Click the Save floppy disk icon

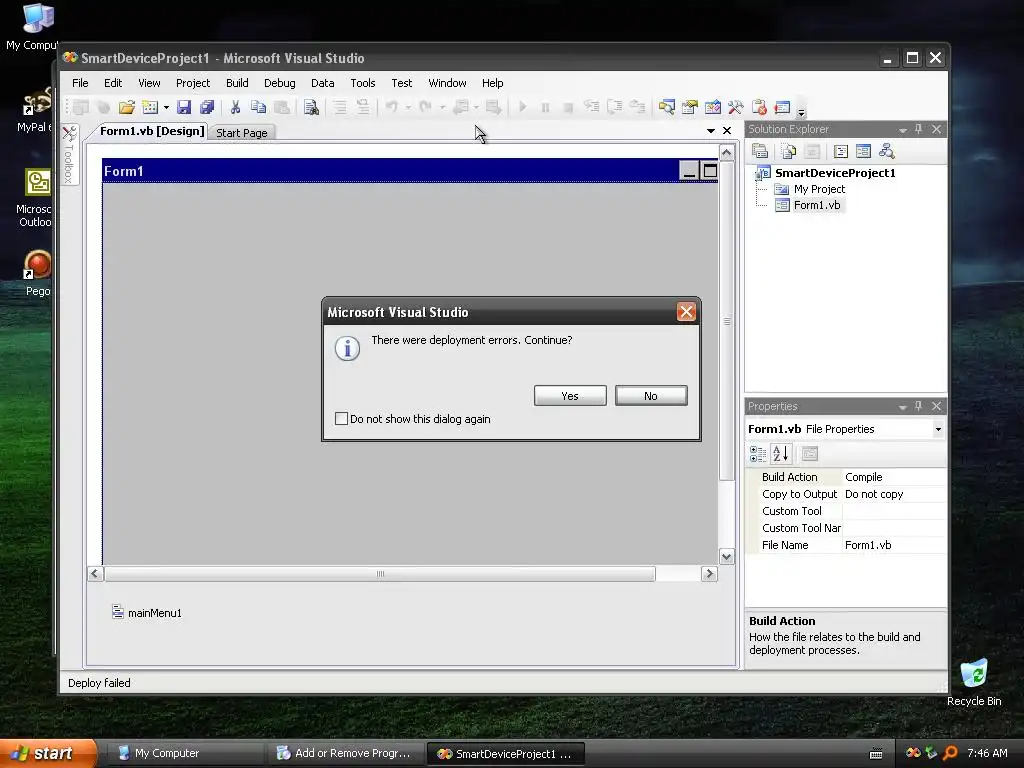point(184,107)
